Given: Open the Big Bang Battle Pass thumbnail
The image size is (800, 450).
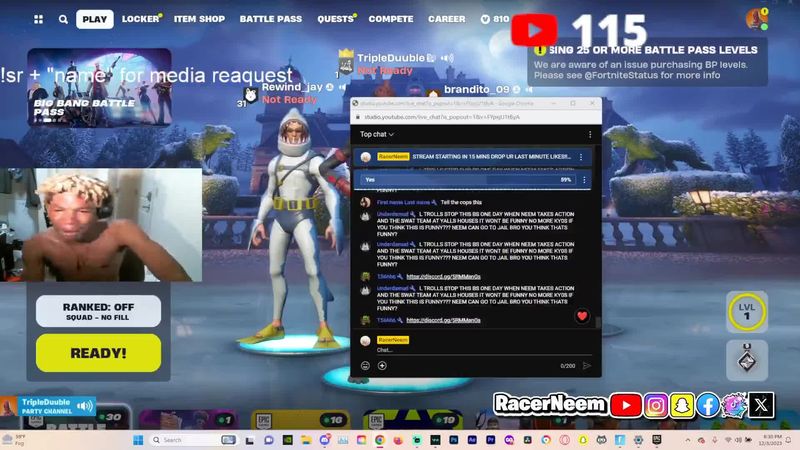Looking at the screenshot, I should point(98,87).
